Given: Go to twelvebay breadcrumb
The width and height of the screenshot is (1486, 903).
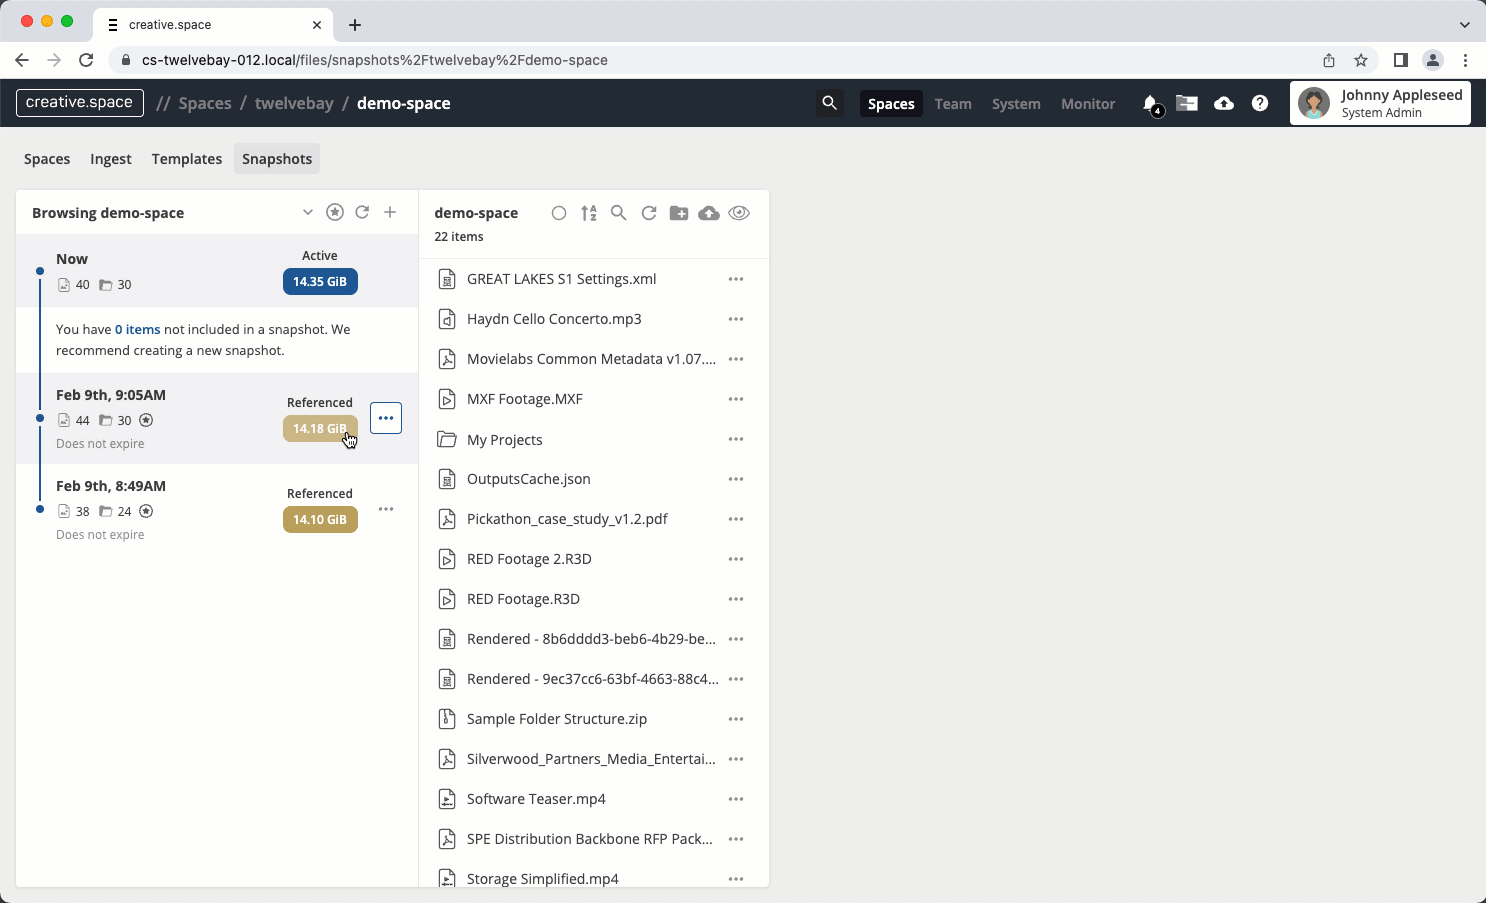Looking at the screenshot, I should point(294,103).
